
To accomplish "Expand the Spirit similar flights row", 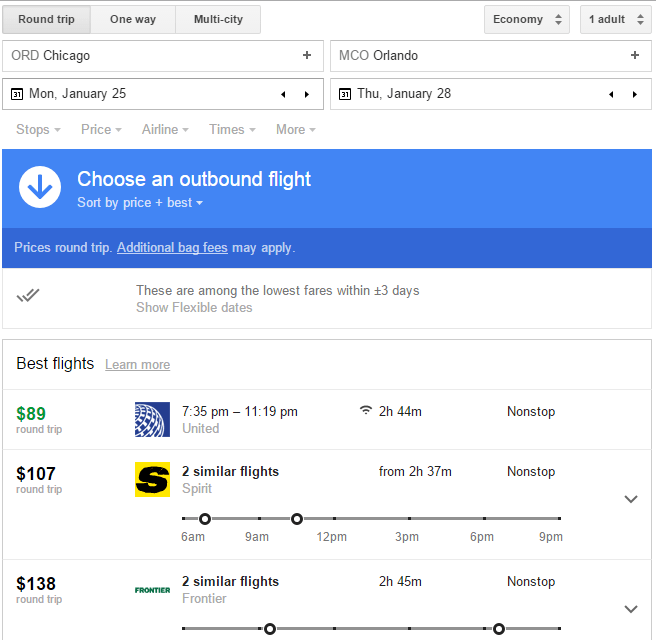I will [630, 499].
